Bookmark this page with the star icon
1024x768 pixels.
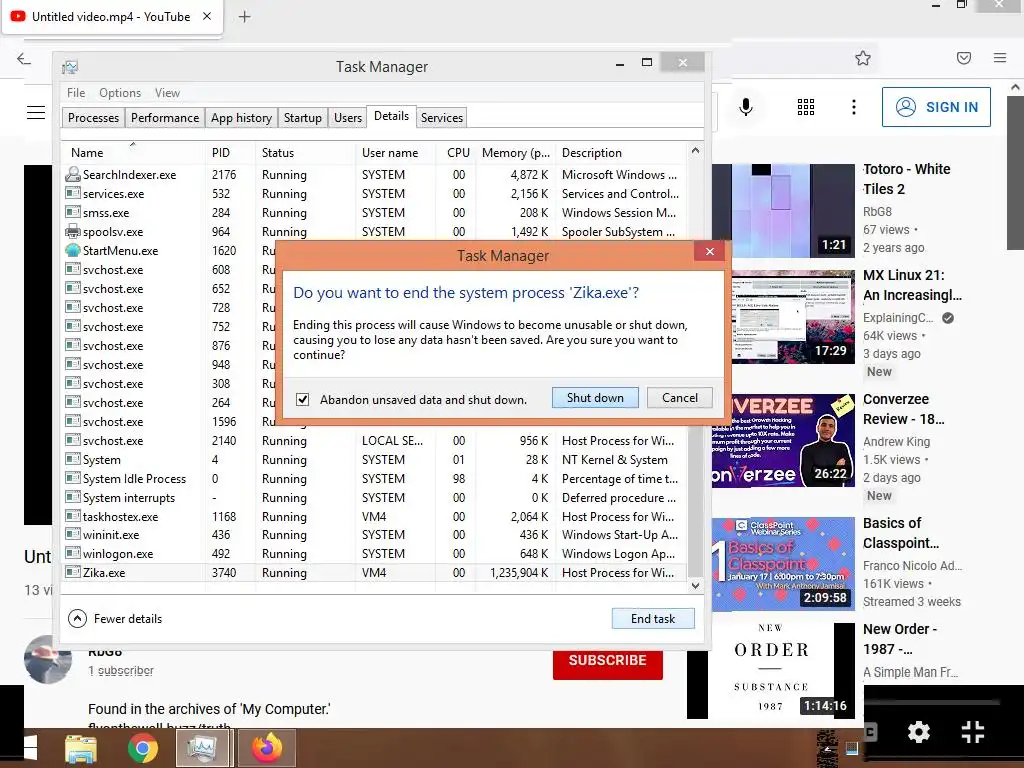pyautogui.click(x=863, y=58)
